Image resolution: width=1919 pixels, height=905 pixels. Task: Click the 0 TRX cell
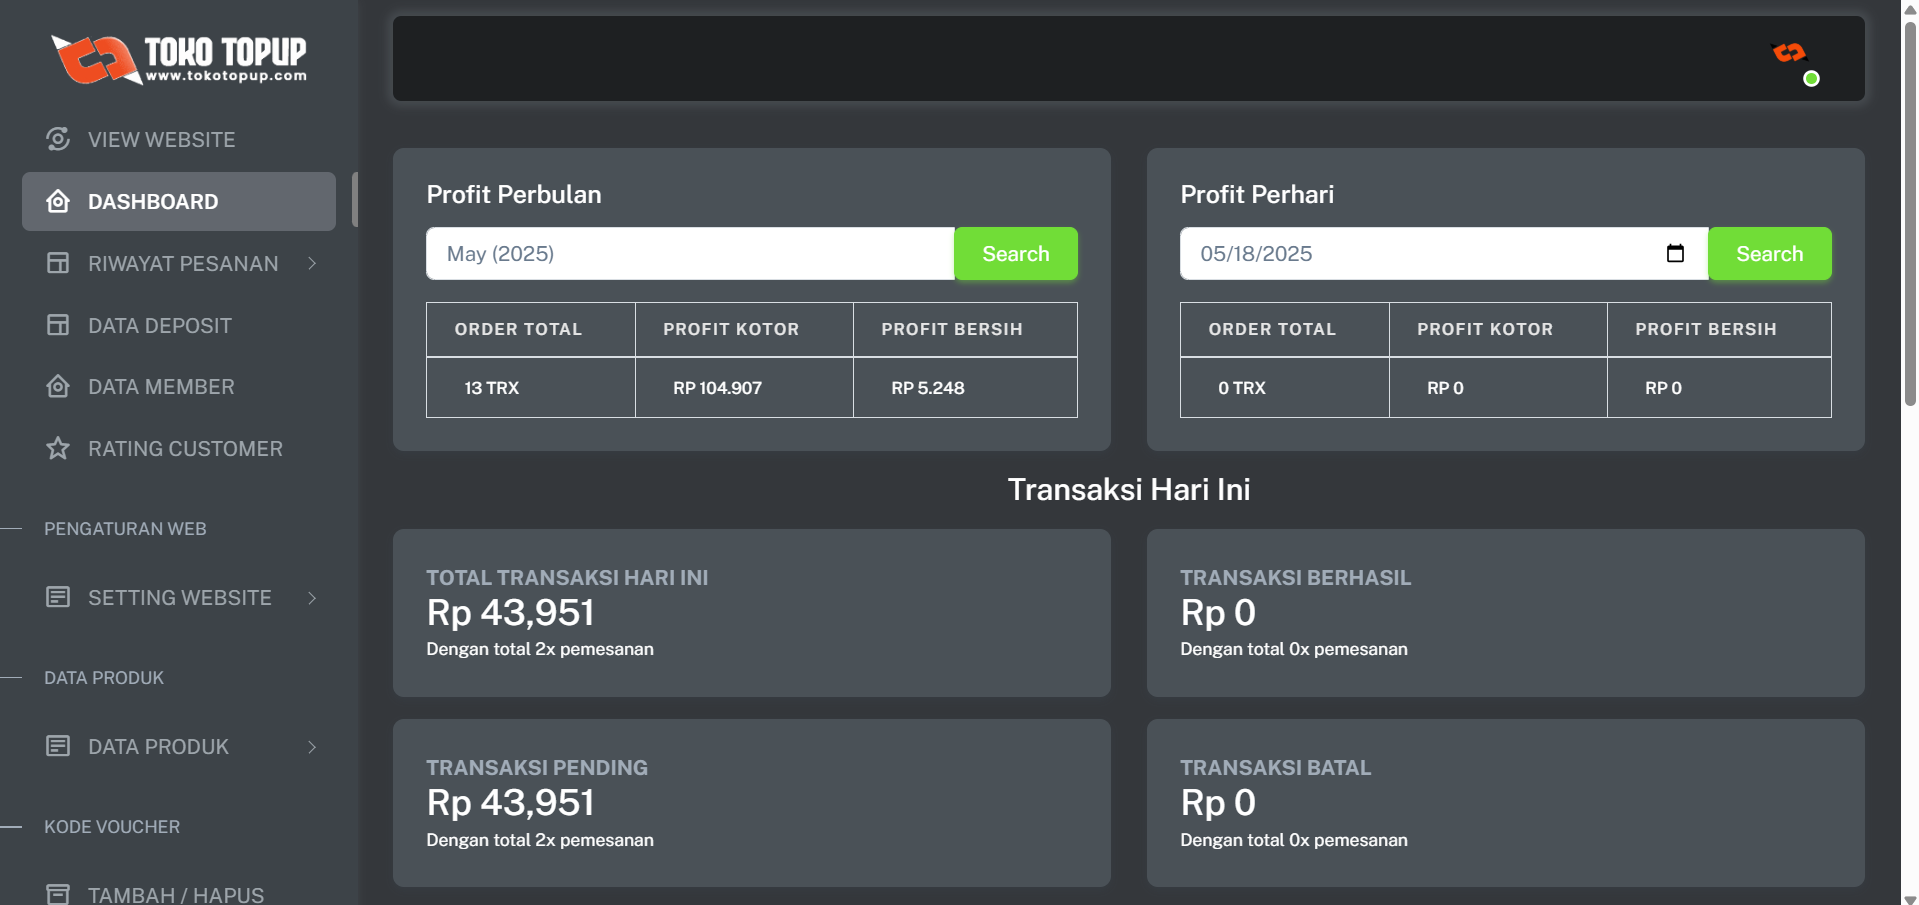tap(1285, 387)
